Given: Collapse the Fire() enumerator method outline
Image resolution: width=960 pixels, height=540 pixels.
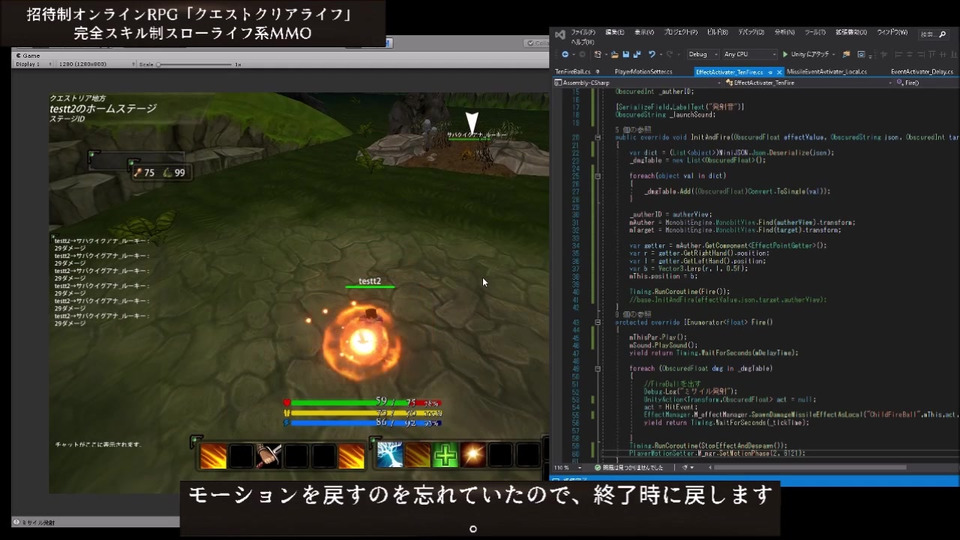Looking at the screenshot, I should (x=598, y=322).
